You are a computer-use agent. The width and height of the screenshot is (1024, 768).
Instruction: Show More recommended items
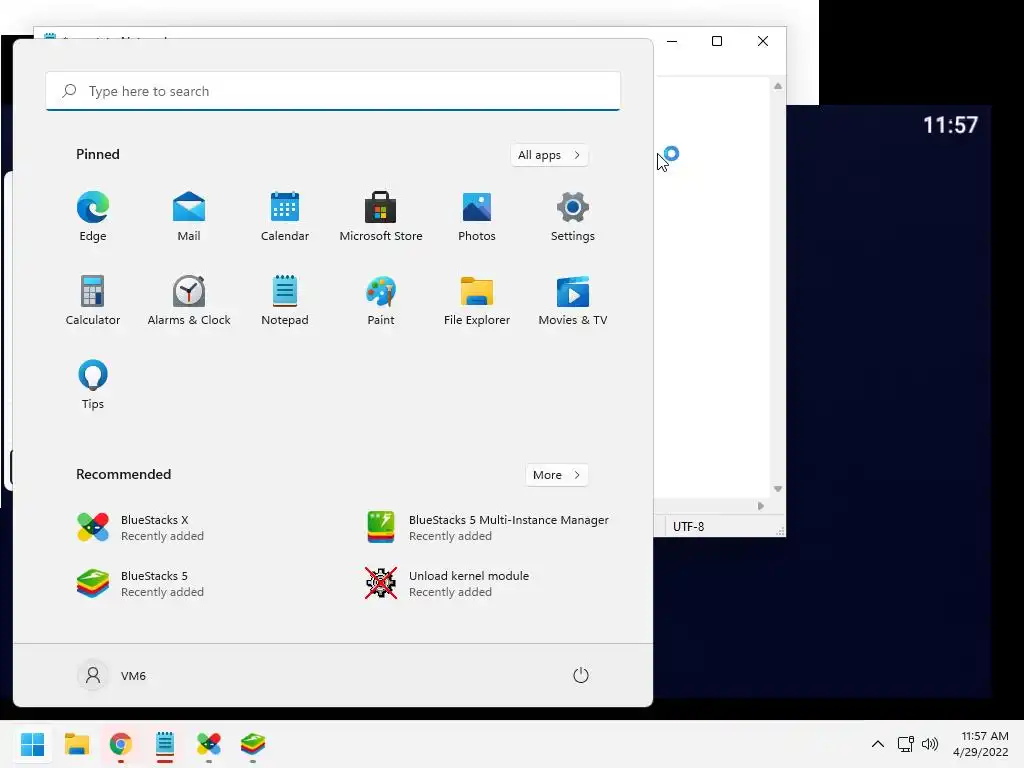(x=556, y=475)
